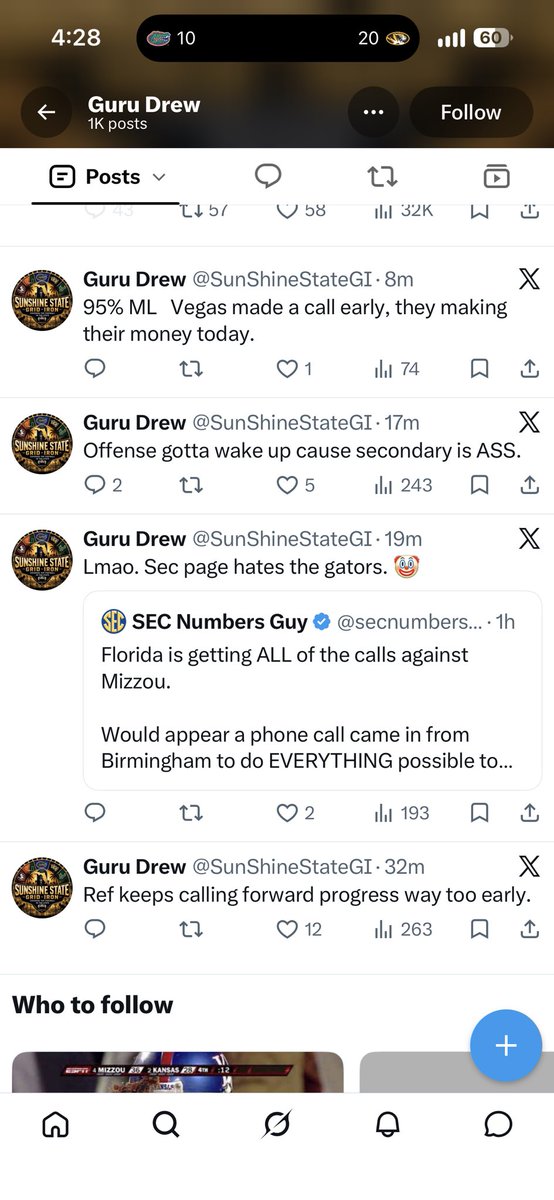Open the three-dot more options menu
The width and height of the screenshot is (554, 1200).
[x=373, y=112]
